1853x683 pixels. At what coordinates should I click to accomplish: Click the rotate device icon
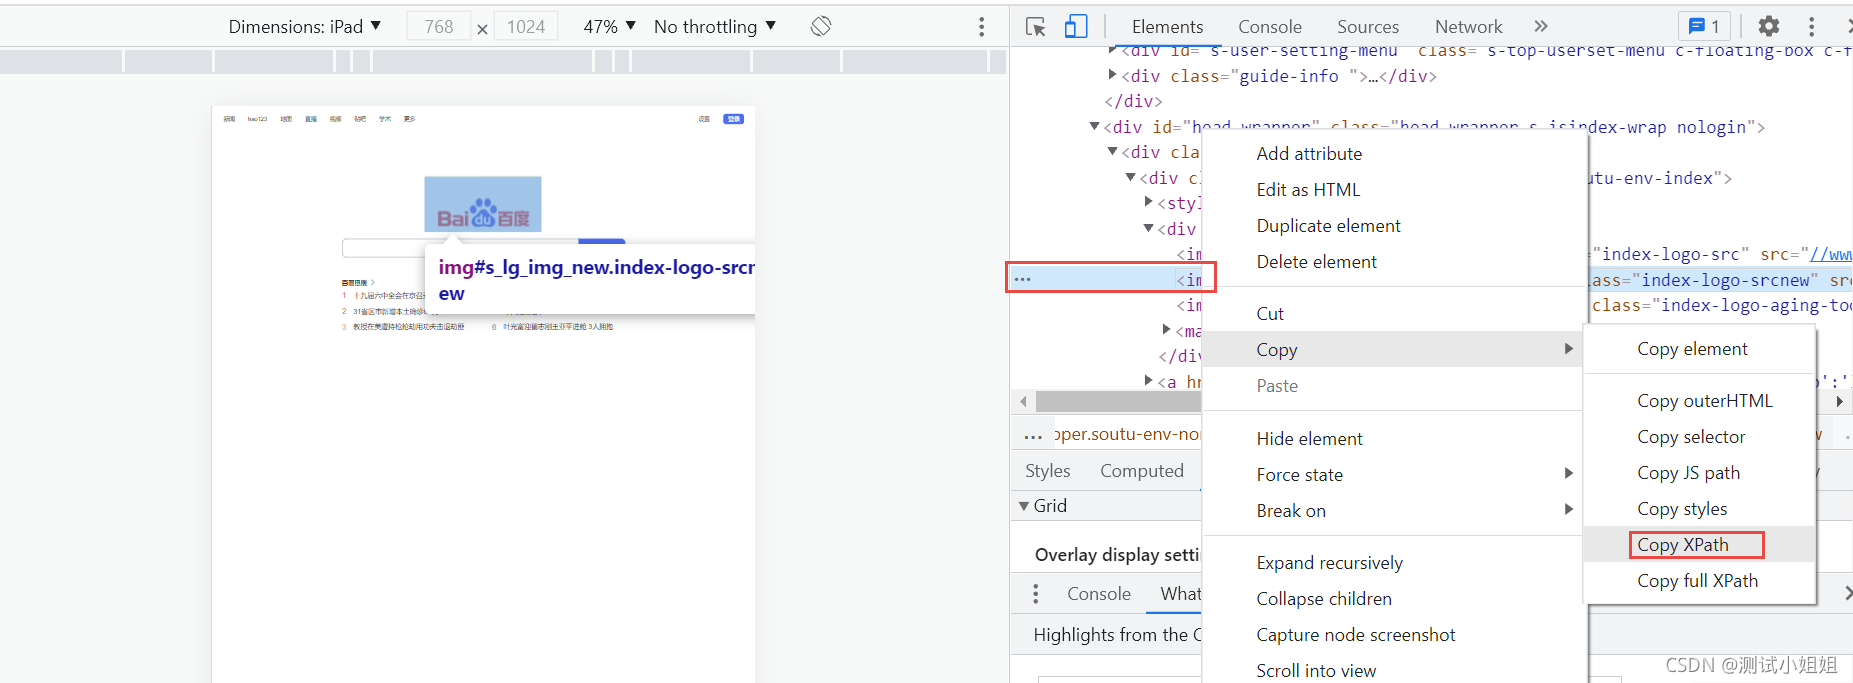821,26
